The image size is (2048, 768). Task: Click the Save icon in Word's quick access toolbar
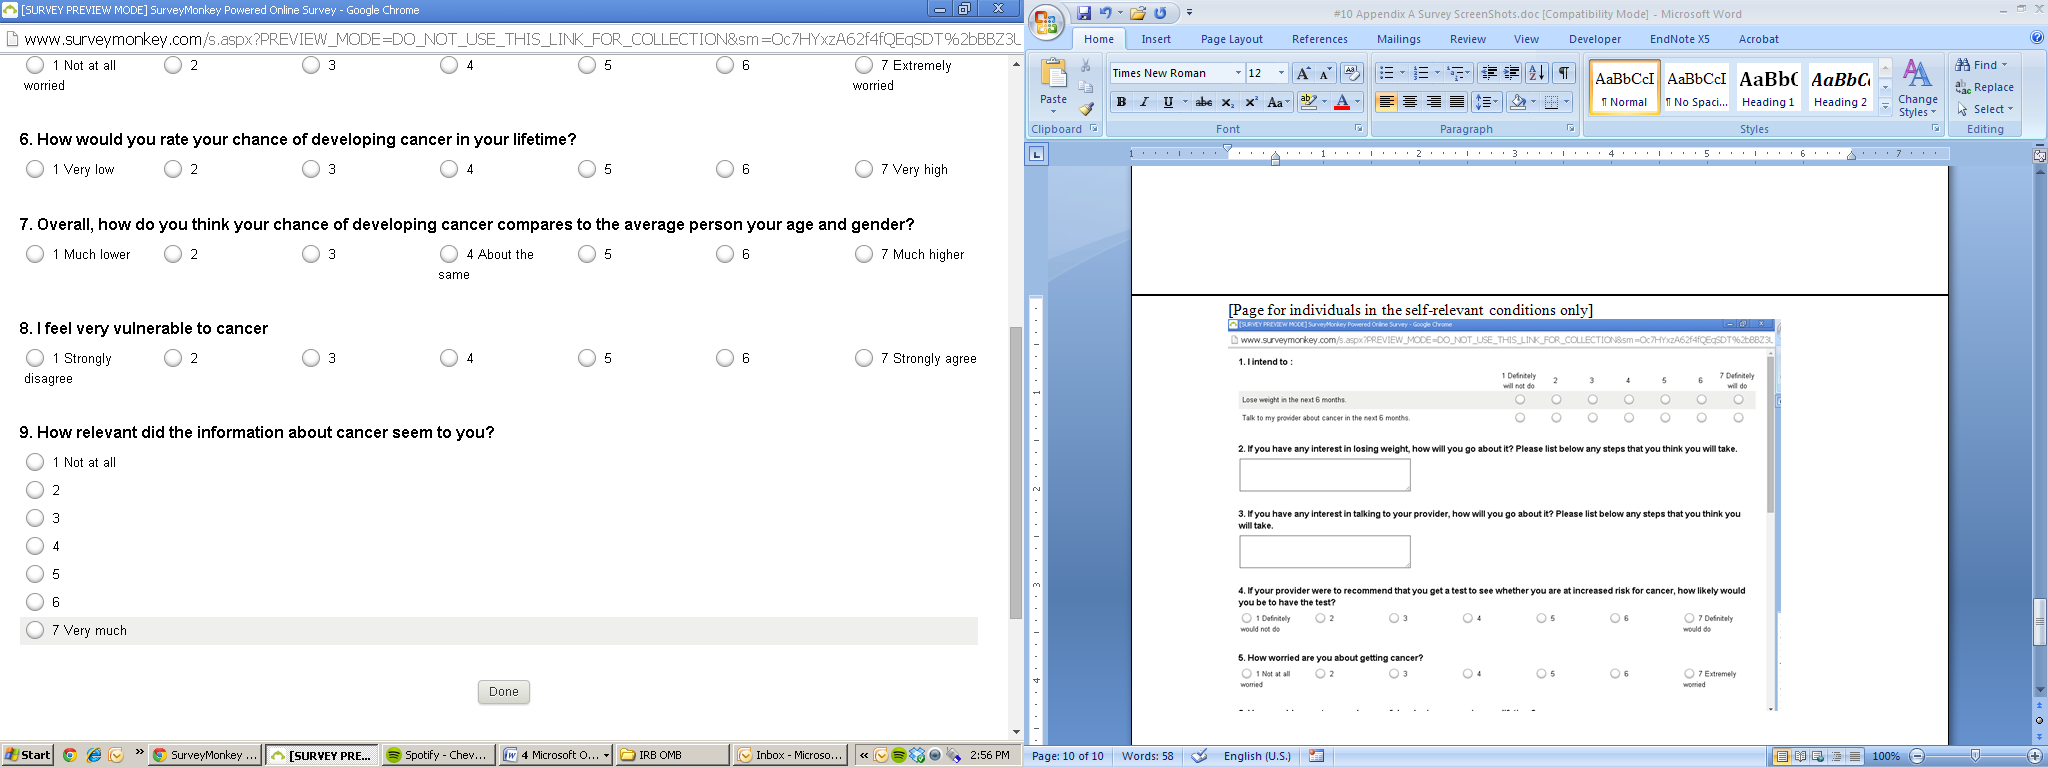pyautogui.click(x=1084, y=13)
